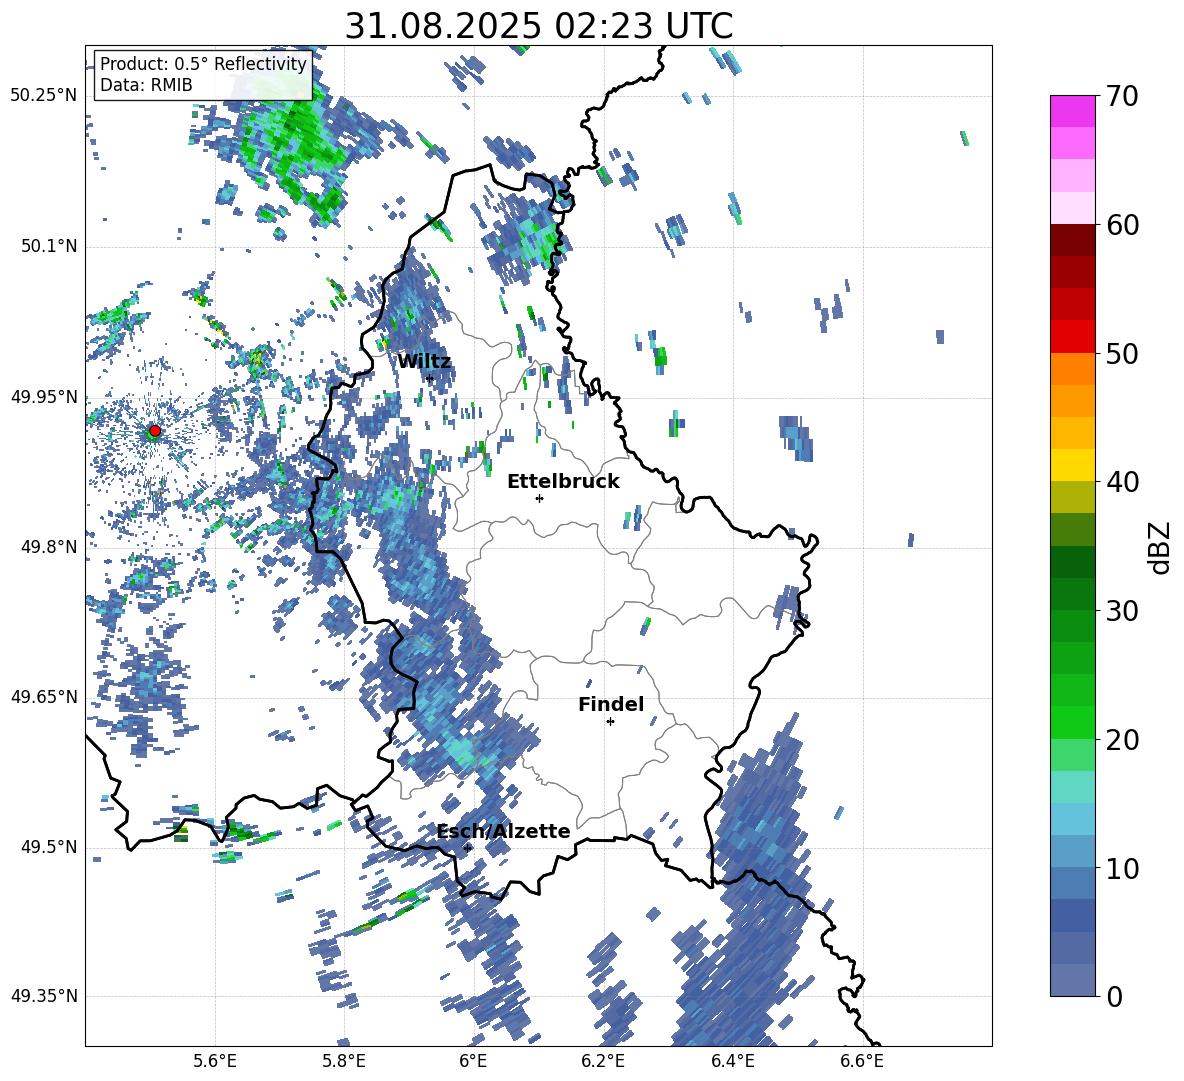Click the 6°E longitude tick label
This screenshot has height=1081, width=1184.
pos(473,1062)
